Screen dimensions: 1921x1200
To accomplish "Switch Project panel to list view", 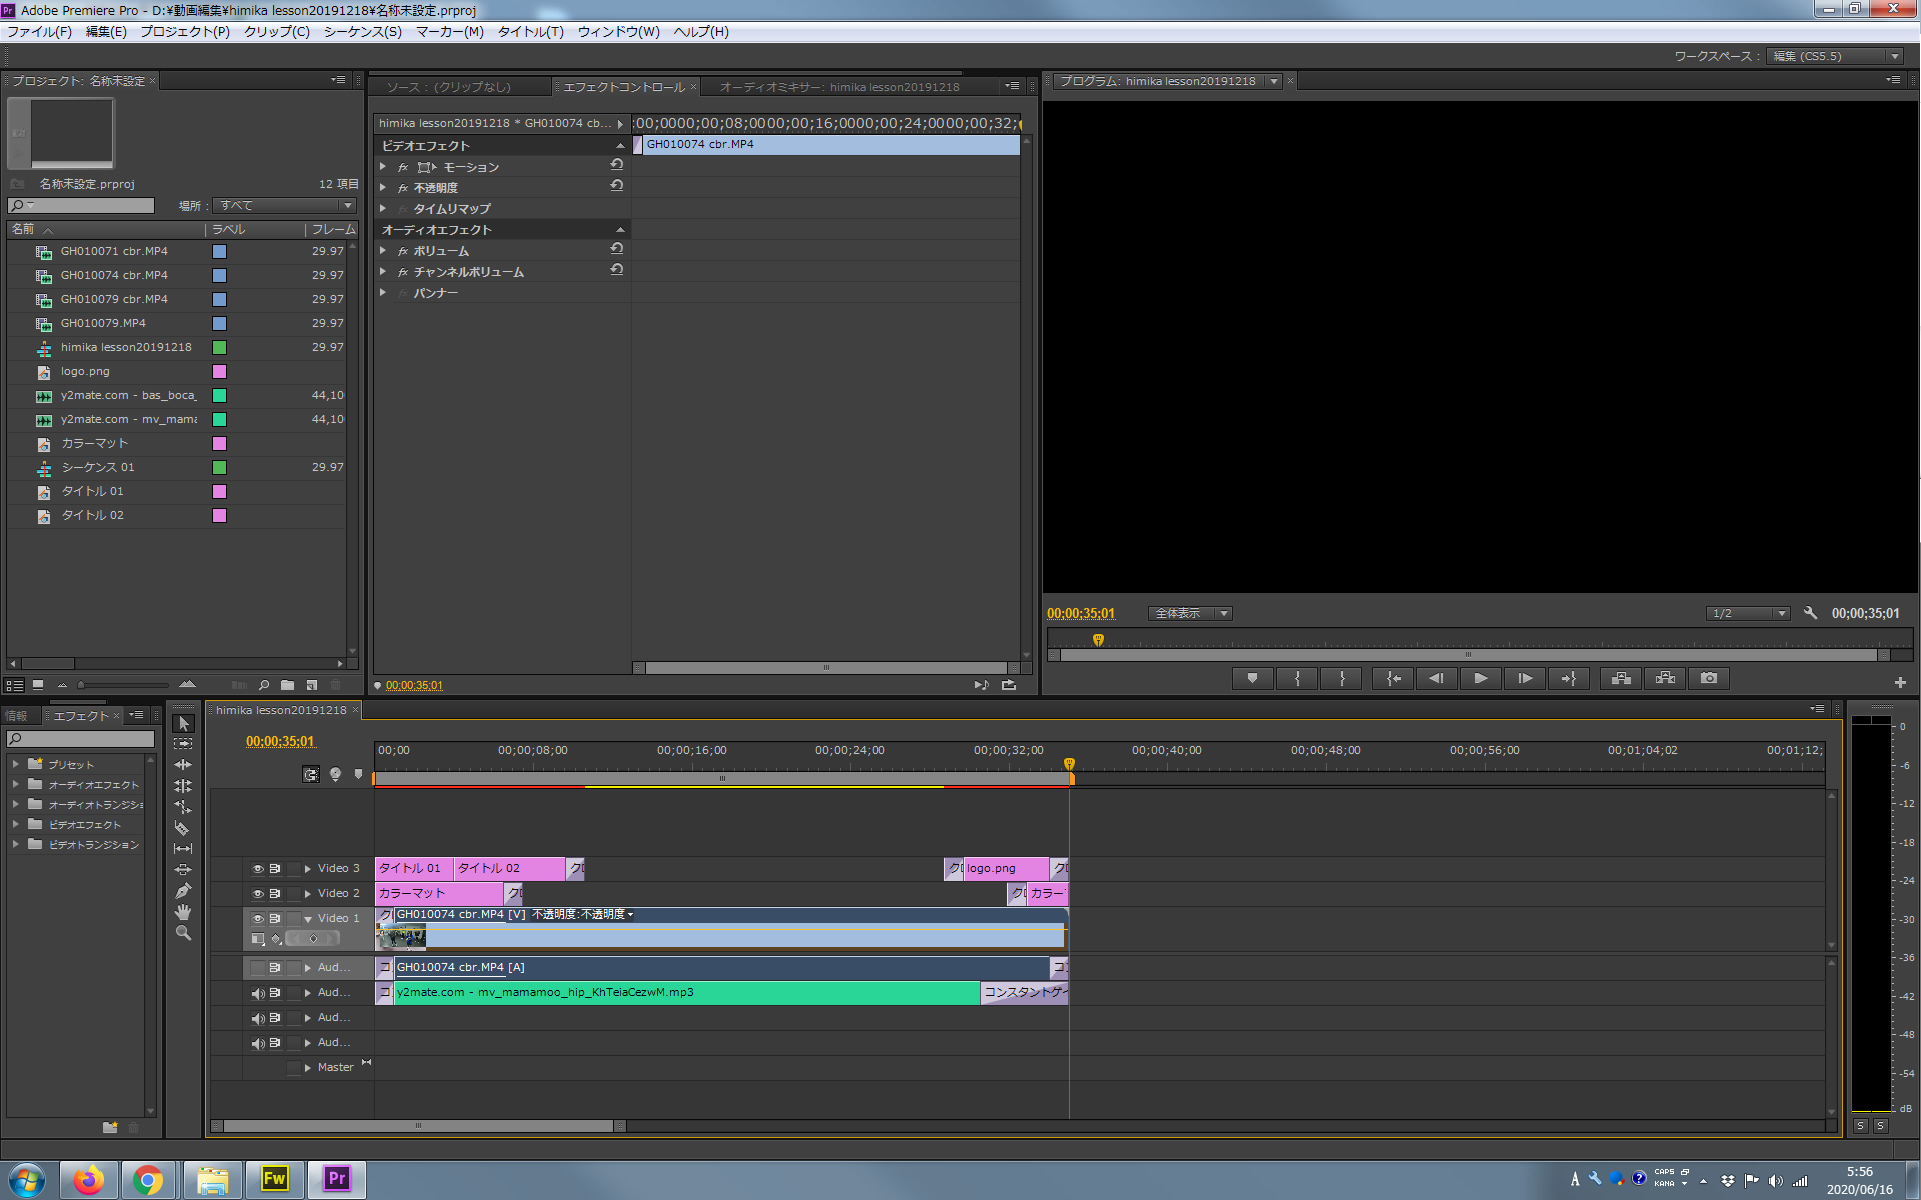I will pyautogui.click(x=14, y=685).
